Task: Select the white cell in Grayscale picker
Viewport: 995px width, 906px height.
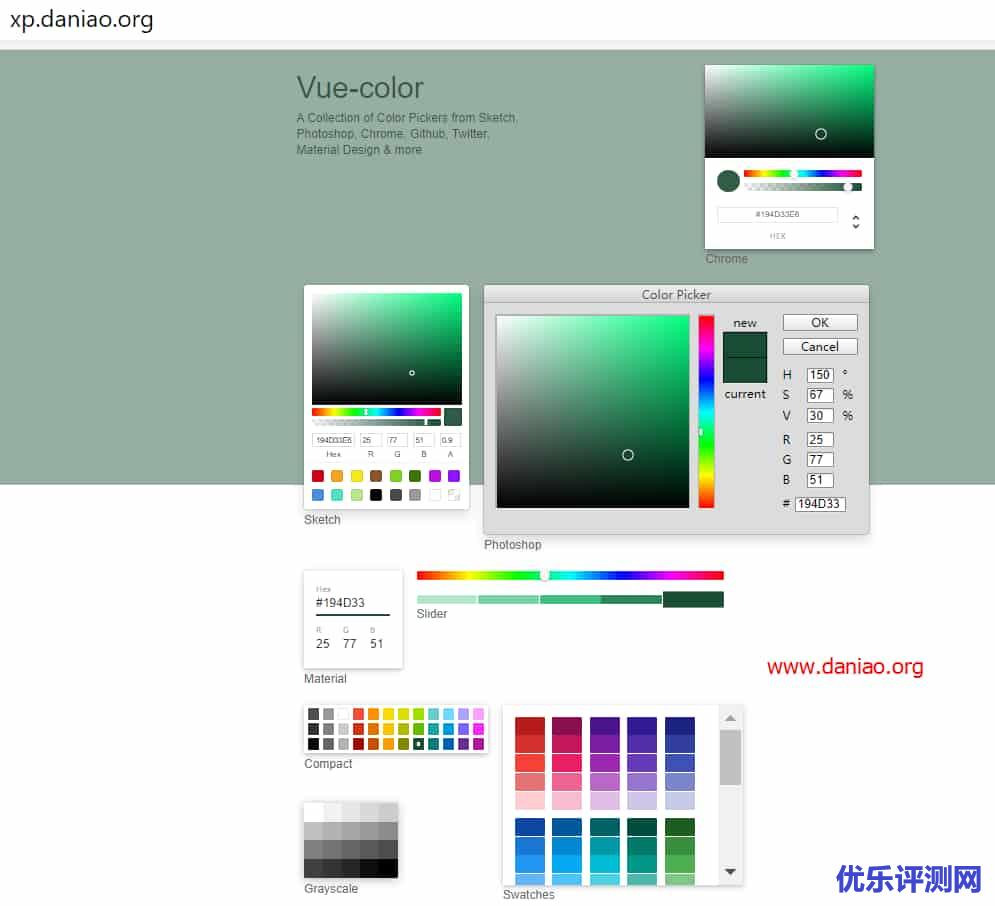Action: click(313, 811)
